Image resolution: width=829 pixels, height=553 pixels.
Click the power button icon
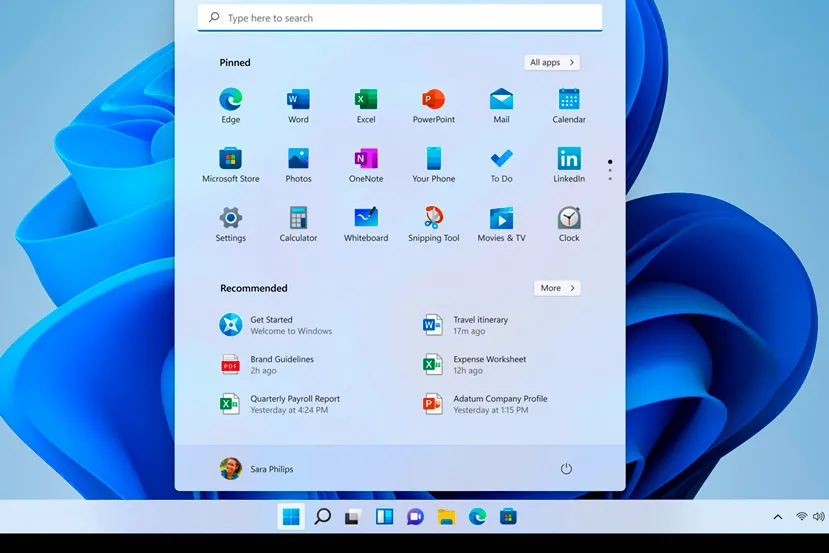coord(566,468)
